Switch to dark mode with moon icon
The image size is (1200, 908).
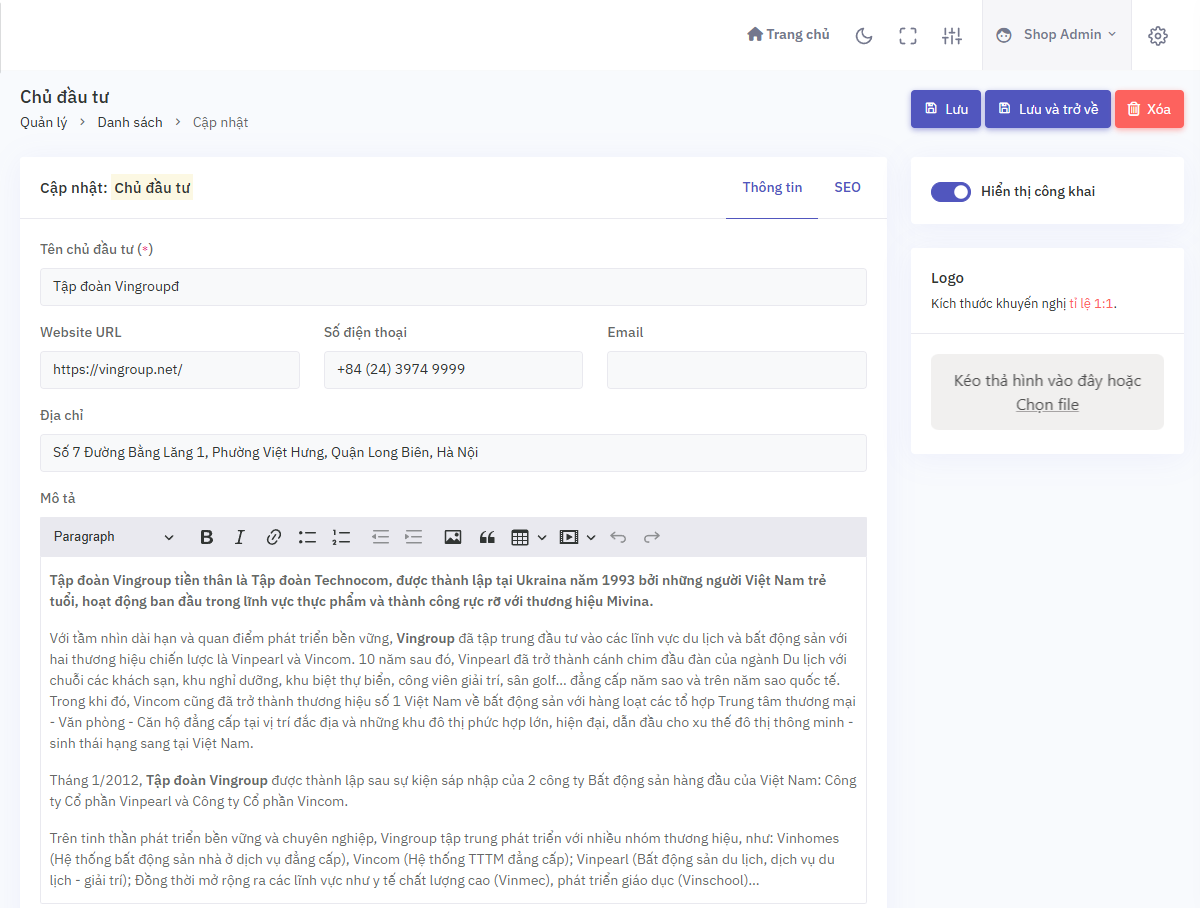point(864,36)
